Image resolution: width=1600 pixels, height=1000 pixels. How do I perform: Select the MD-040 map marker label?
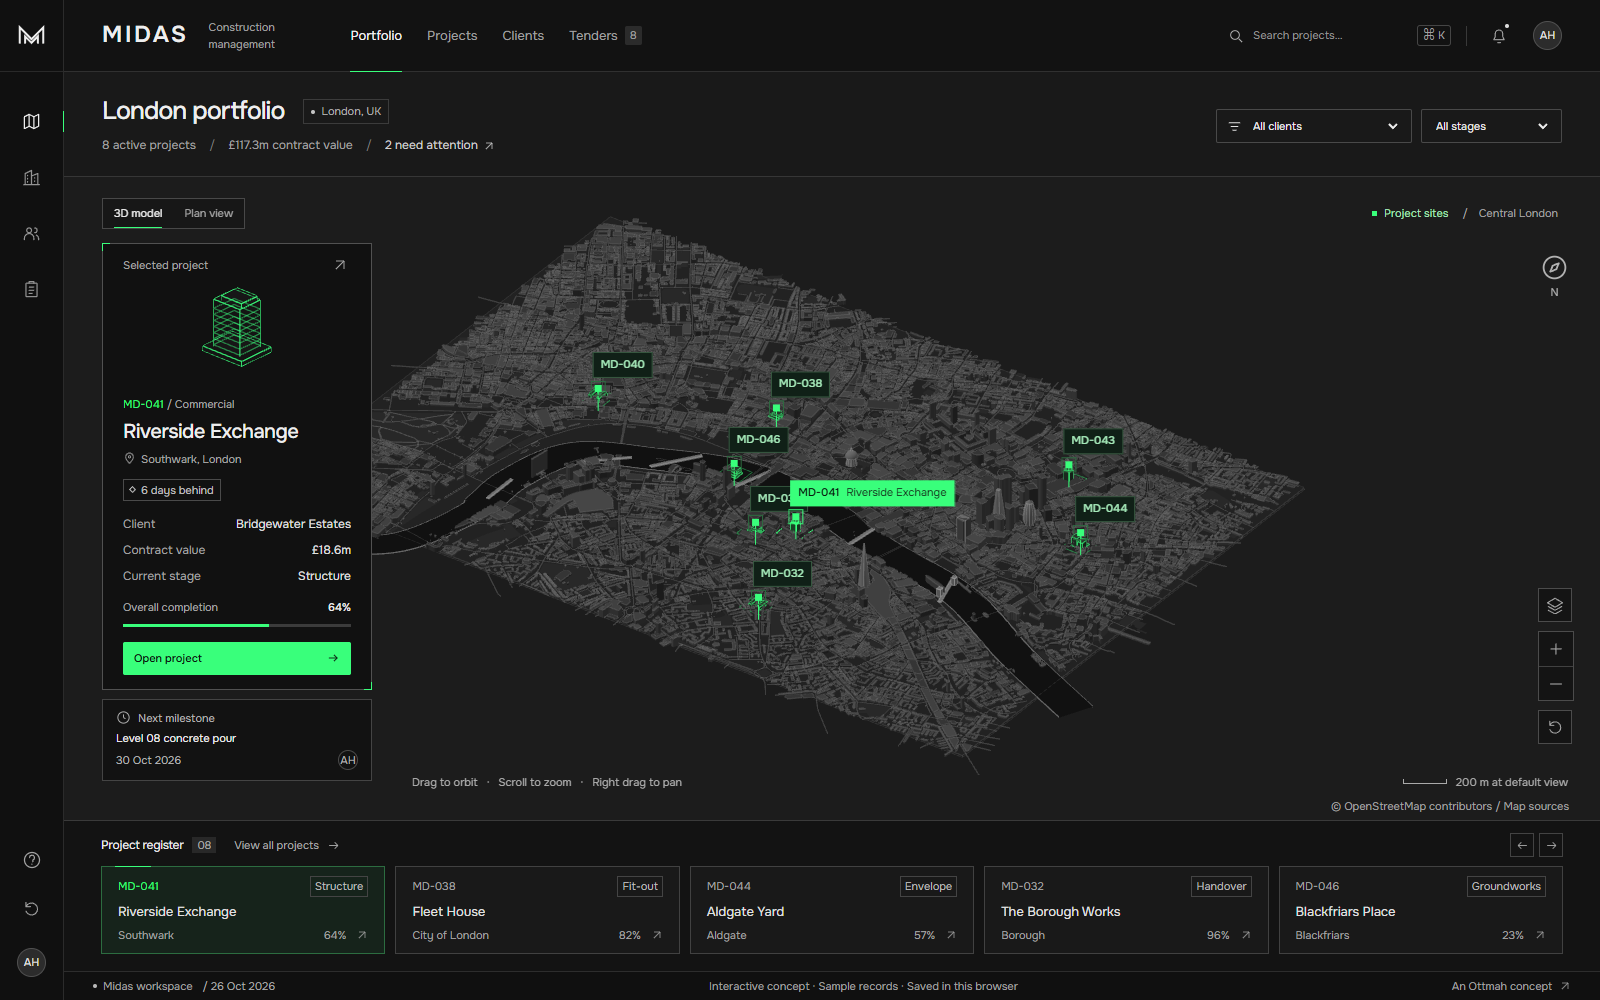click(622, 364)
